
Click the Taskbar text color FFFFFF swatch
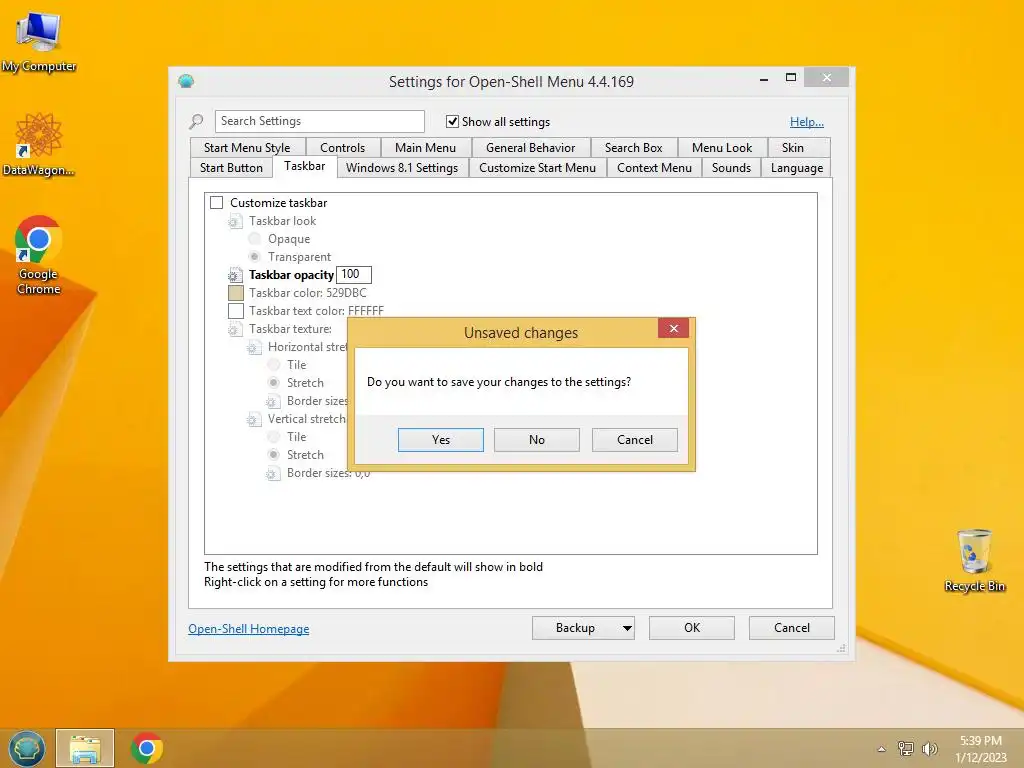(x=236, y=311)
